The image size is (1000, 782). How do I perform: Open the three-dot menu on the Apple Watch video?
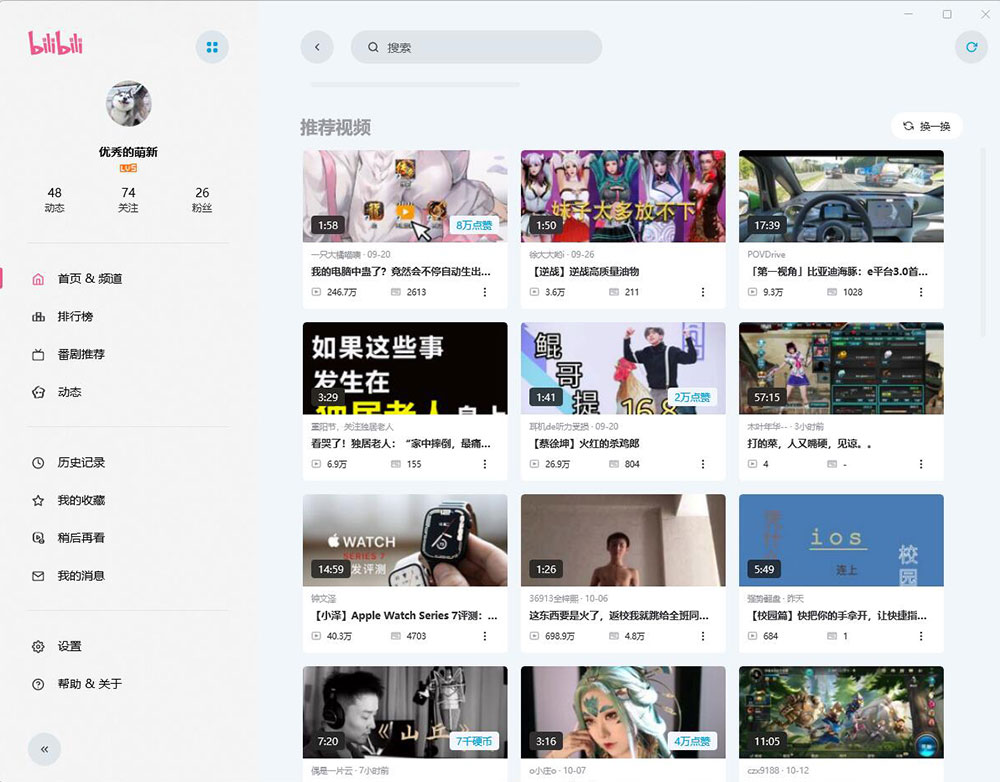tap(485, 636)
